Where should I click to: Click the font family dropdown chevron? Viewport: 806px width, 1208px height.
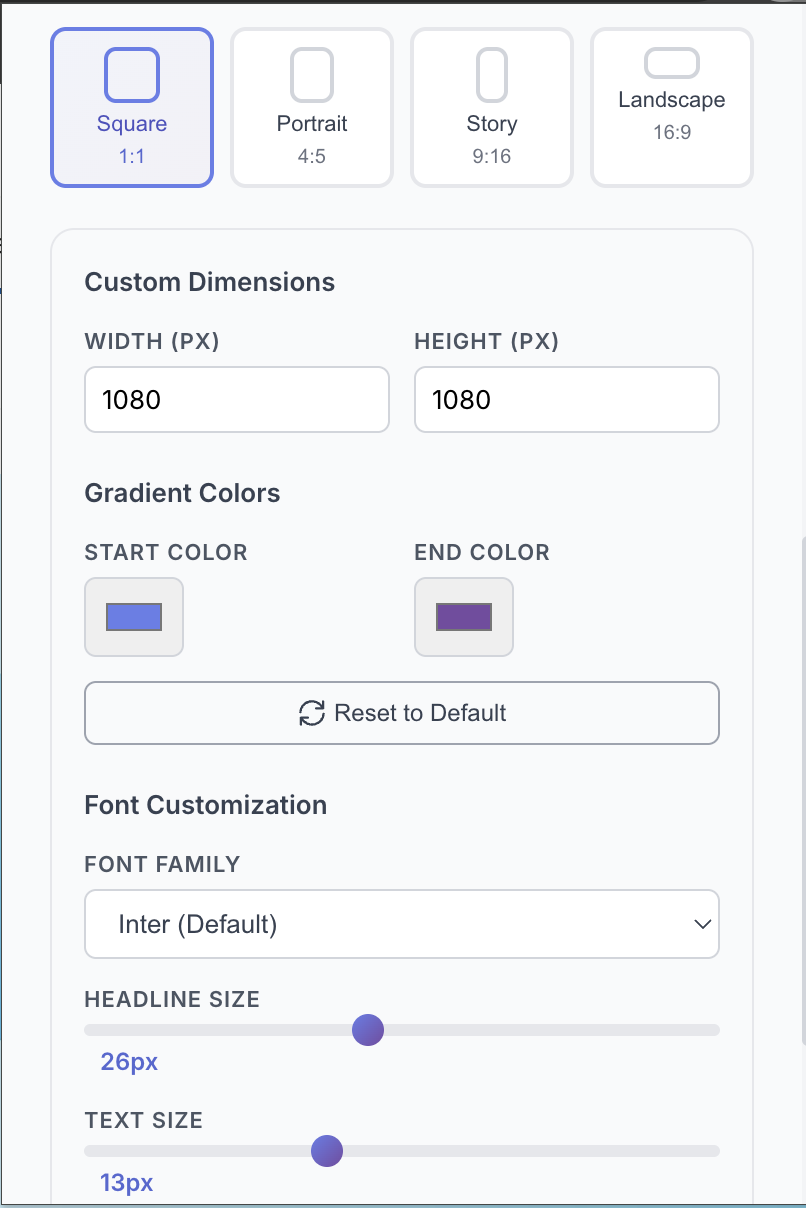click(702, 924)
